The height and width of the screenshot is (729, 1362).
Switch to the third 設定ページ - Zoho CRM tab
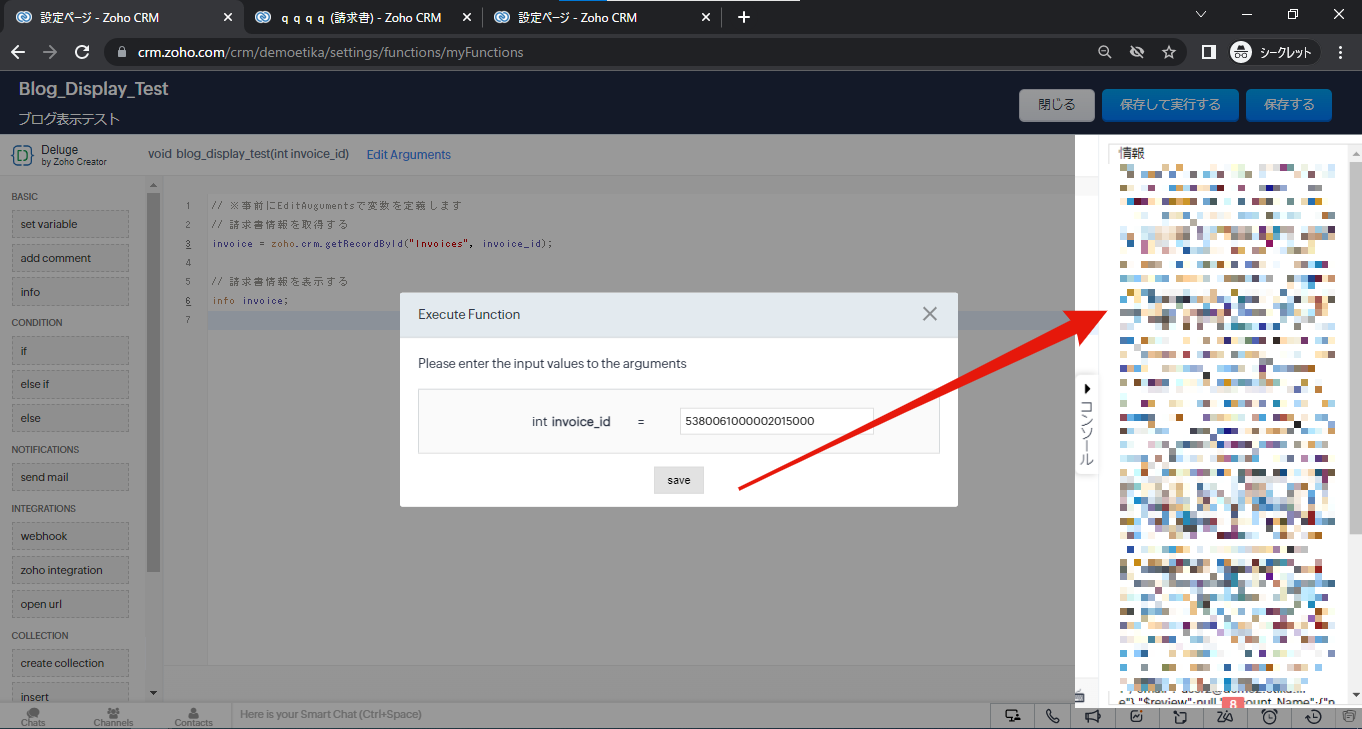pos(601,17)
